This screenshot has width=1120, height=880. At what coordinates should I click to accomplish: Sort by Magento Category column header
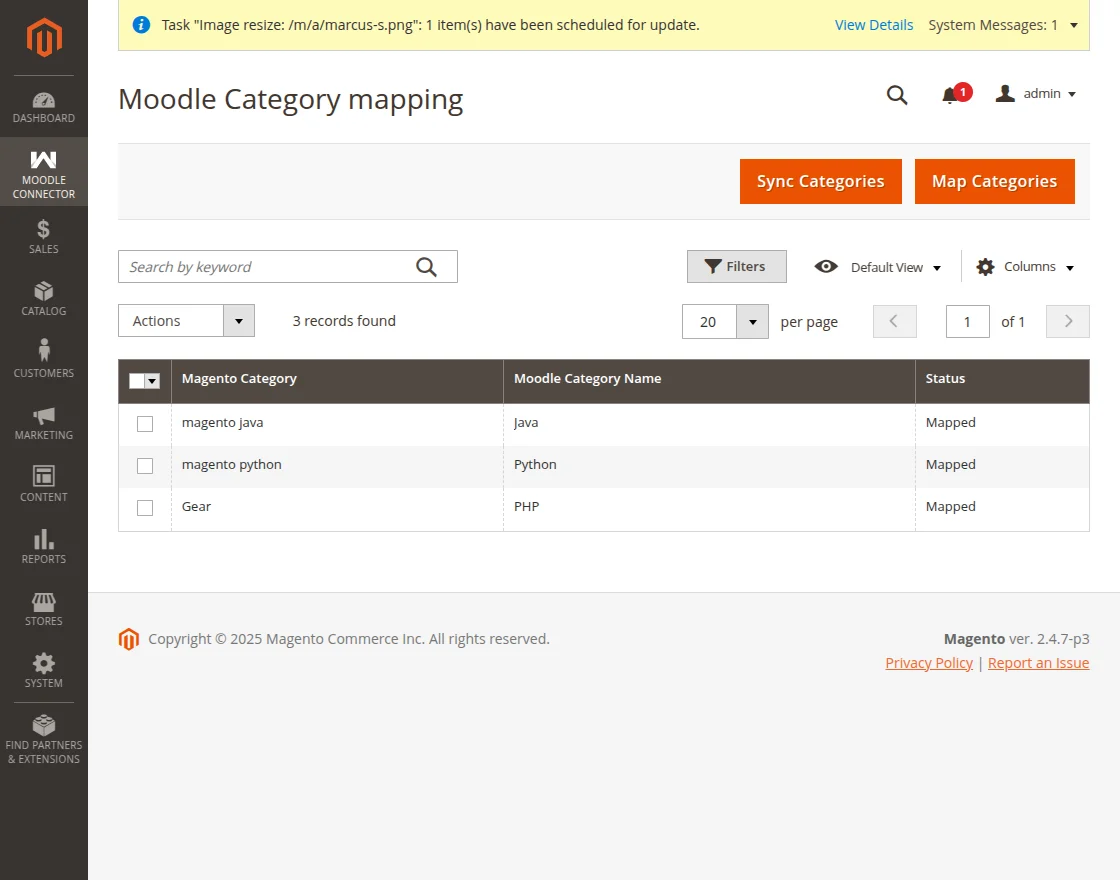[337, 379]
